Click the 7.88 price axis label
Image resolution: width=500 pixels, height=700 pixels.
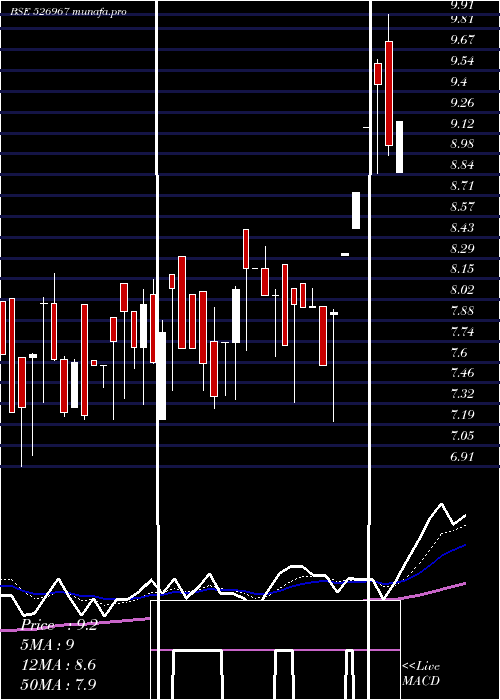click(x=462, y=311)
